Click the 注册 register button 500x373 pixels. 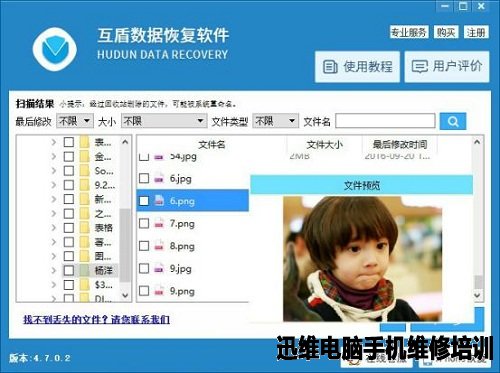click(x=476, y=32)
